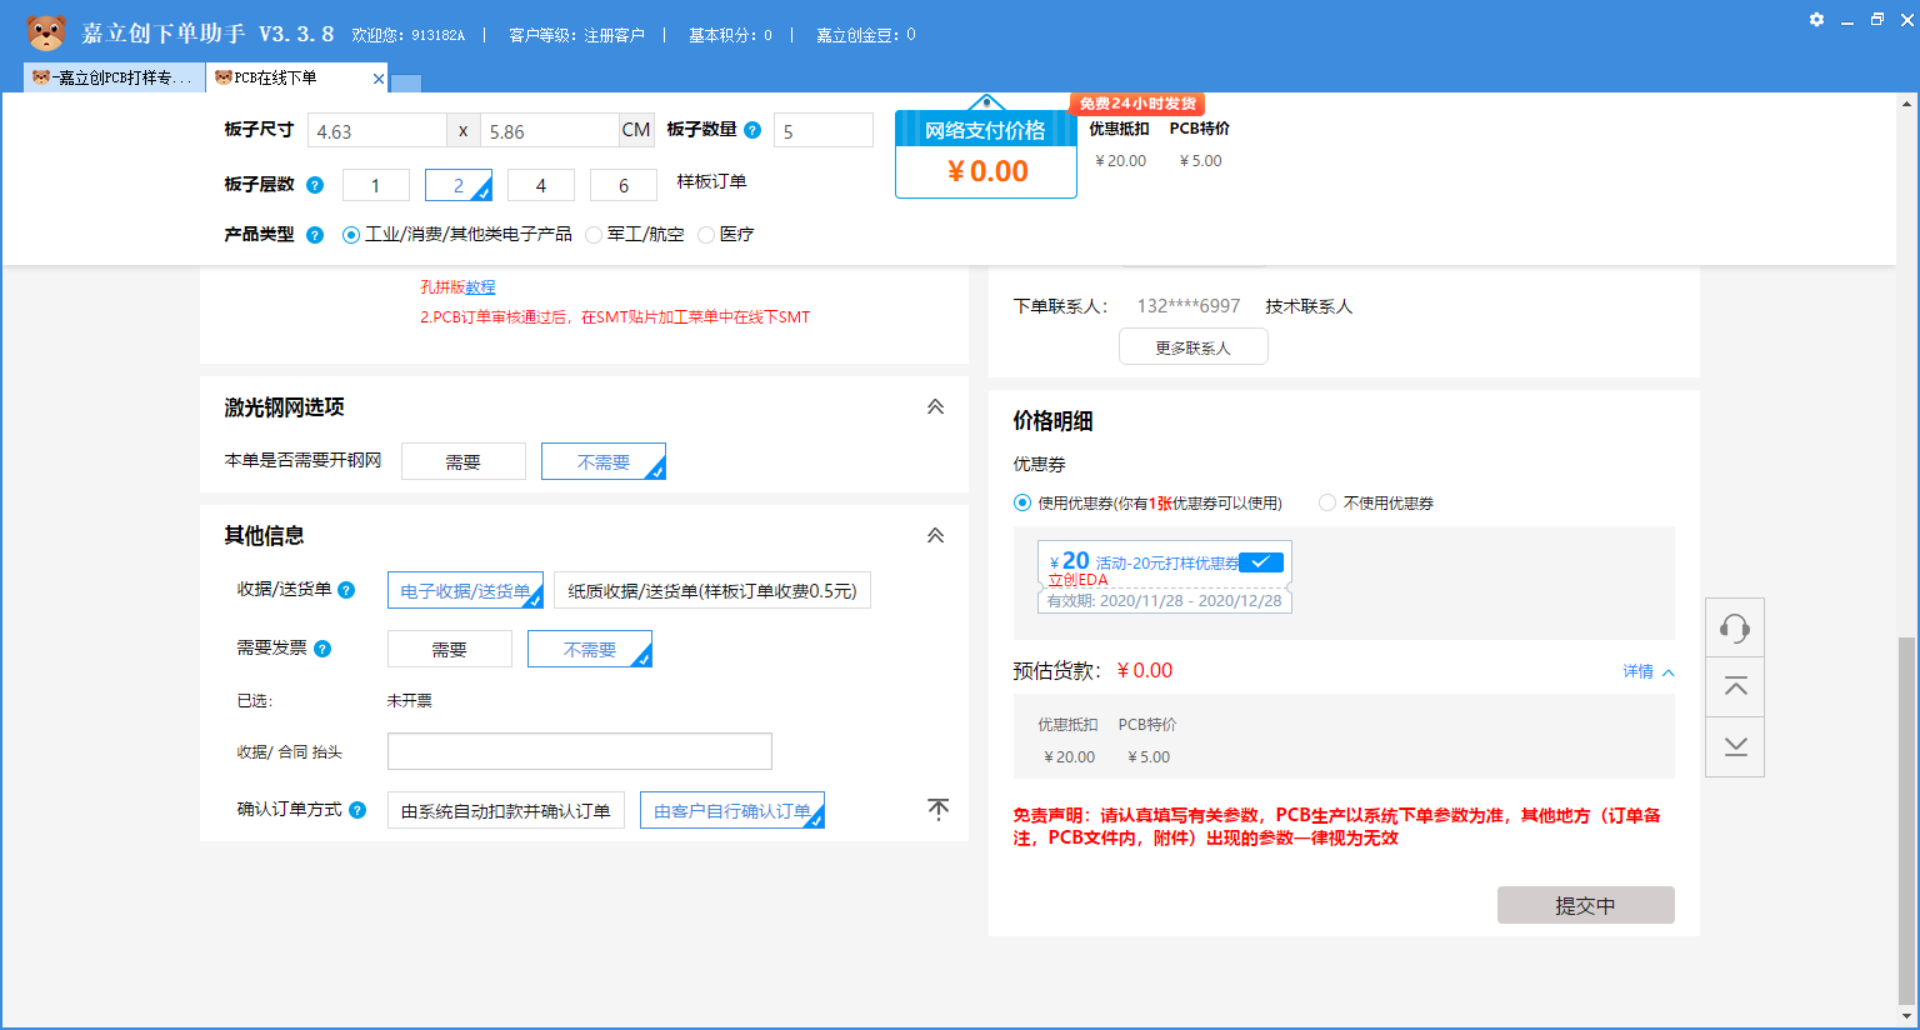Collapse the 激光钢网选项 section

tap(935, 407)
